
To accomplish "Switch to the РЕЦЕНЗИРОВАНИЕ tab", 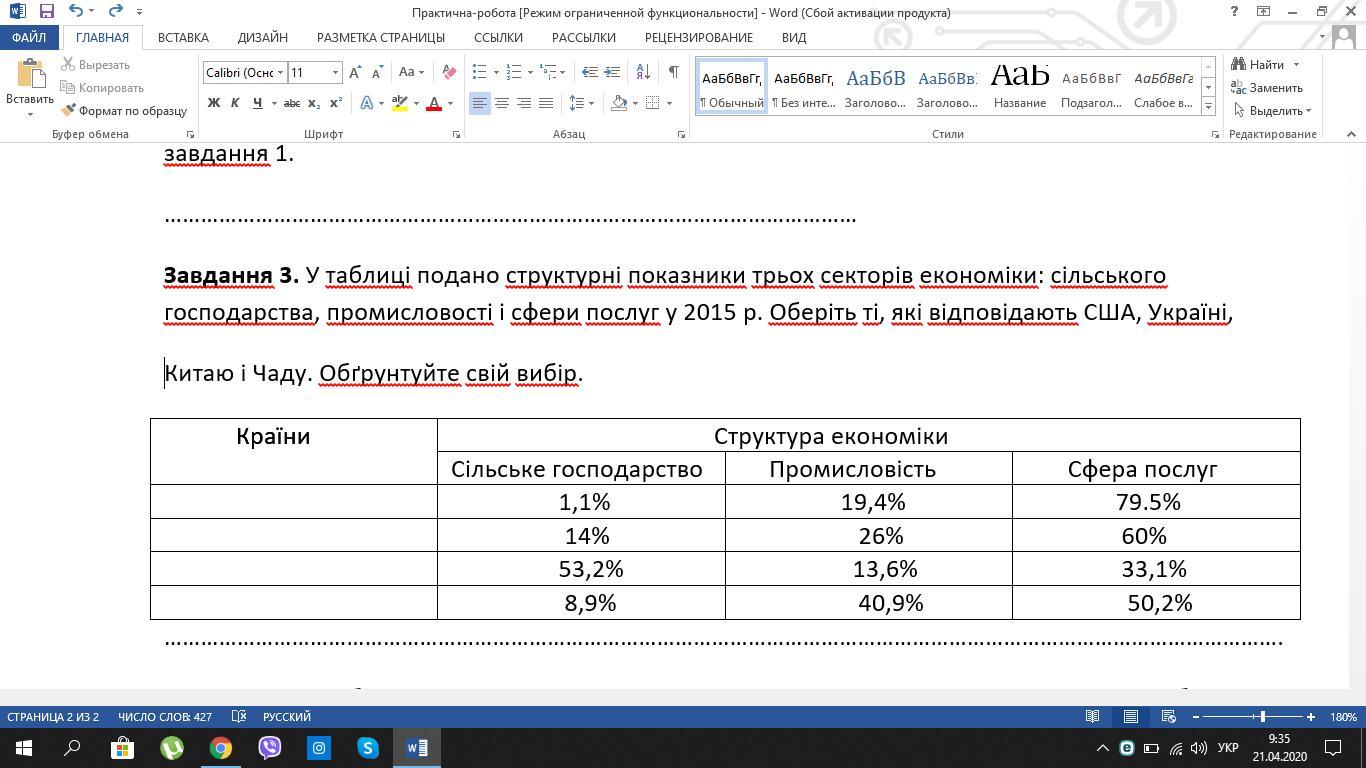I will 698,37.
